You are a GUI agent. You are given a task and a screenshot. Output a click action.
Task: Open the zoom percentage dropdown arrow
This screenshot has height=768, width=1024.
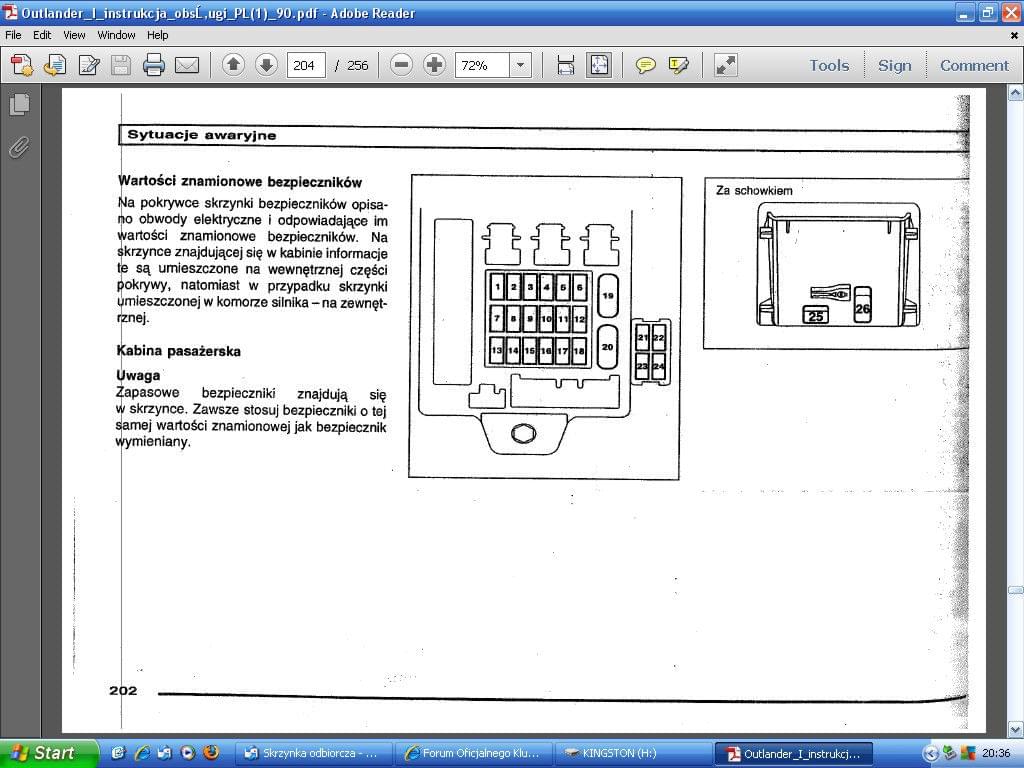pos(520,65)
